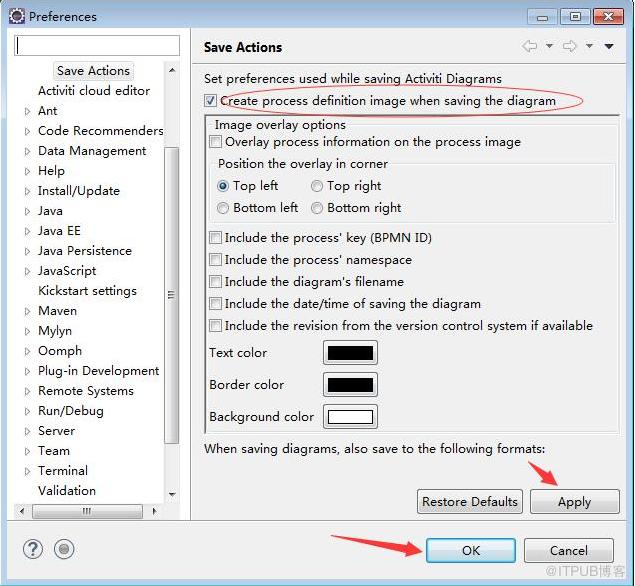
Task: Check Include the diagram's filename
Action: (x=215, y=281)
